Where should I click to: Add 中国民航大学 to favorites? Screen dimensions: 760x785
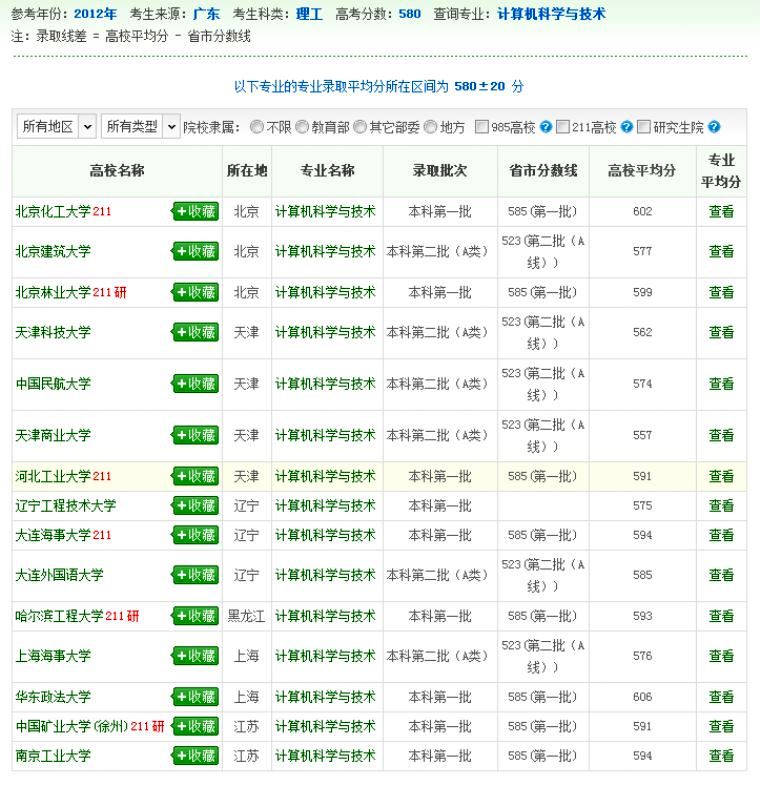click(195, 383)
